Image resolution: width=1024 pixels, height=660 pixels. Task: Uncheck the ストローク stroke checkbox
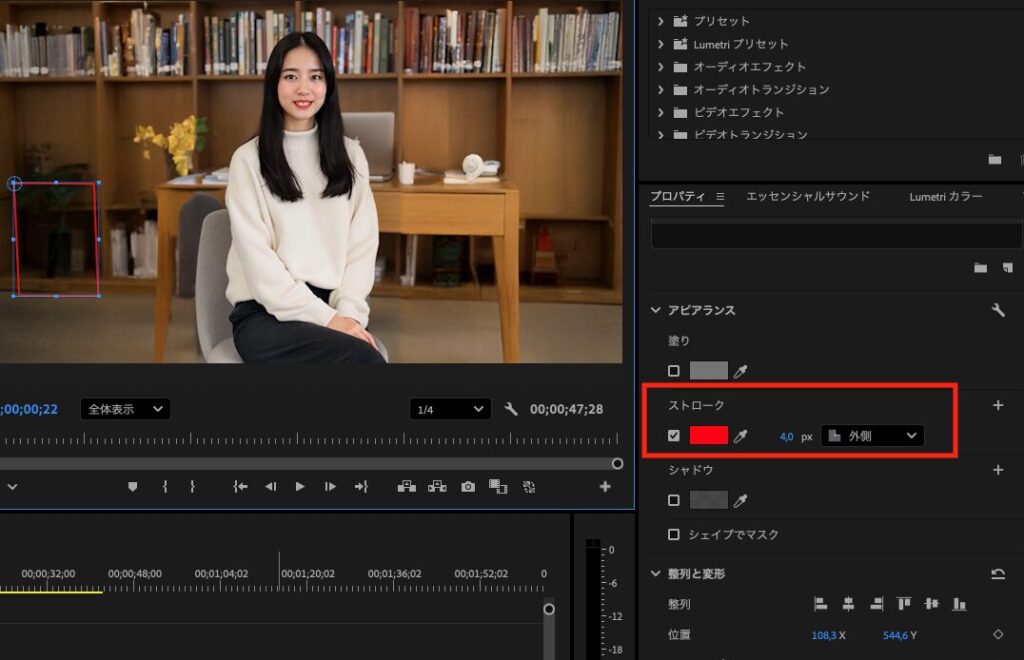674,436
